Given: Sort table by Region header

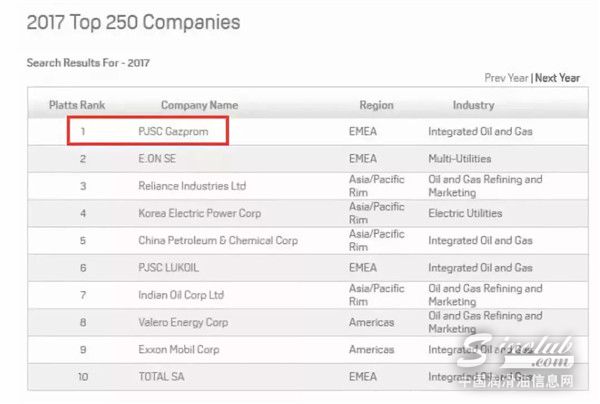Looking at the screenshot, I should click(376, 105).
